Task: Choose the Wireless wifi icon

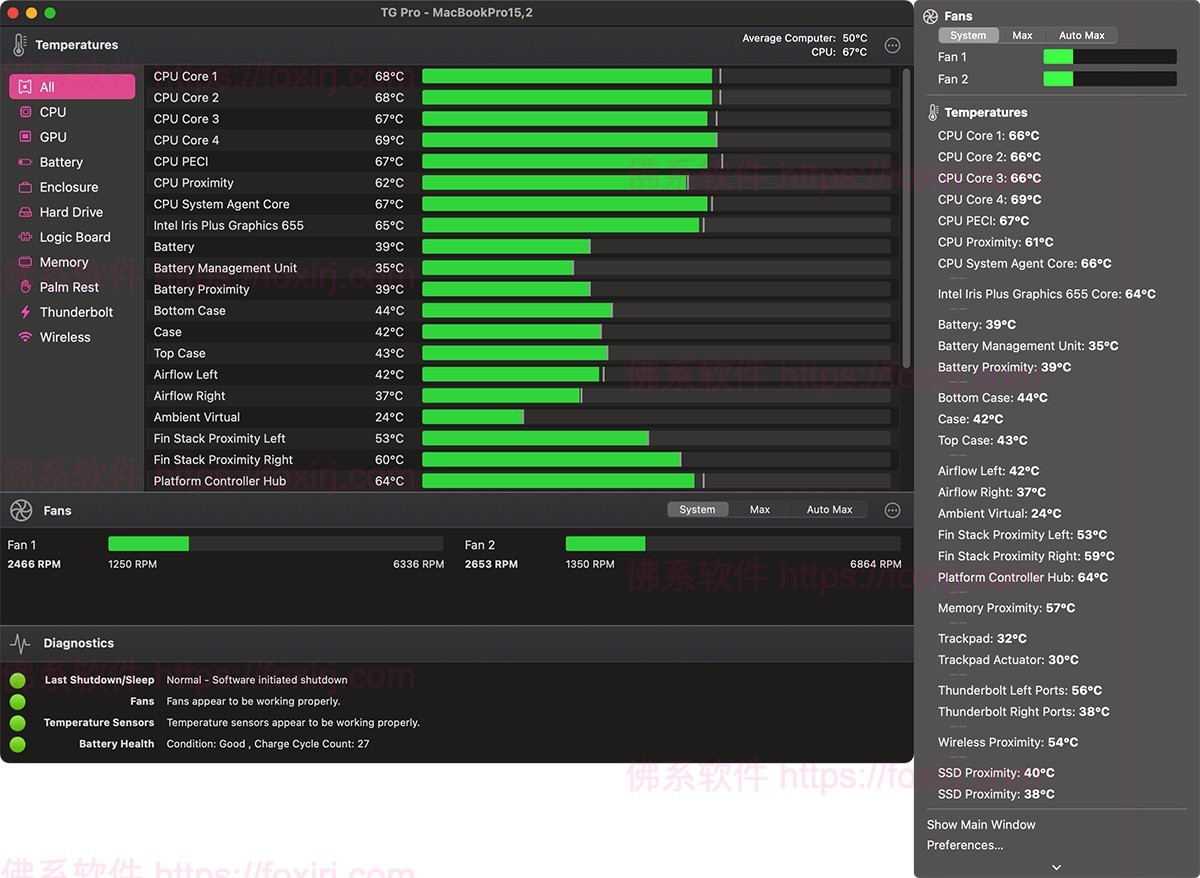Action: pos(25,337)
